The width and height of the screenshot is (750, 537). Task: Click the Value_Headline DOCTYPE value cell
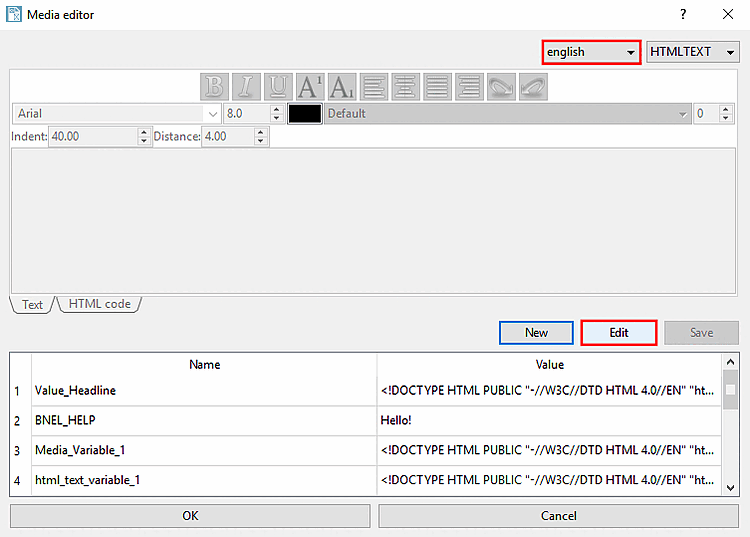tap(549, 391)
